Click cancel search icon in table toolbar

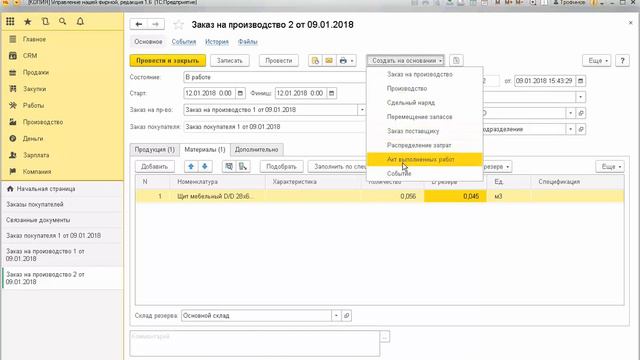(x=243, y=166)
